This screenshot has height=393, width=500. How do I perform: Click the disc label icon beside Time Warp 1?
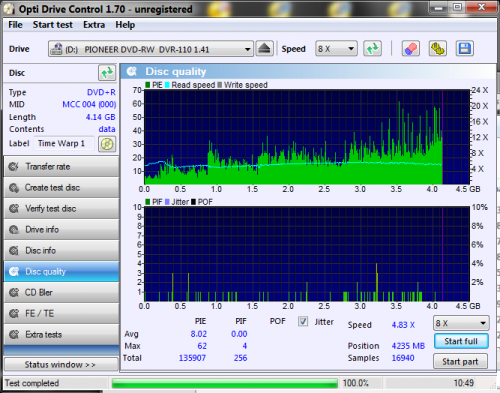(x=107, y=144)
